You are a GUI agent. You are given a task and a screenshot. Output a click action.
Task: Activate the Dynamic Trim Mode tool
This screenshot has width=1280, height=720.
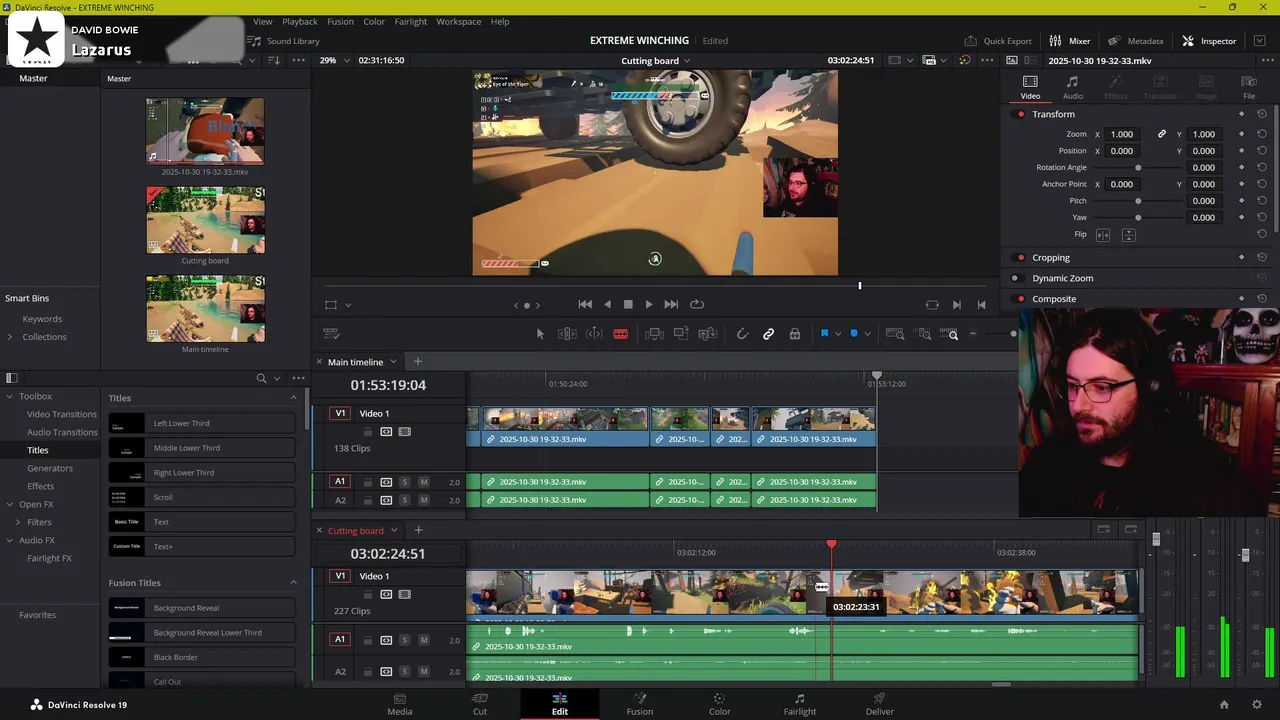coord(594,334)
